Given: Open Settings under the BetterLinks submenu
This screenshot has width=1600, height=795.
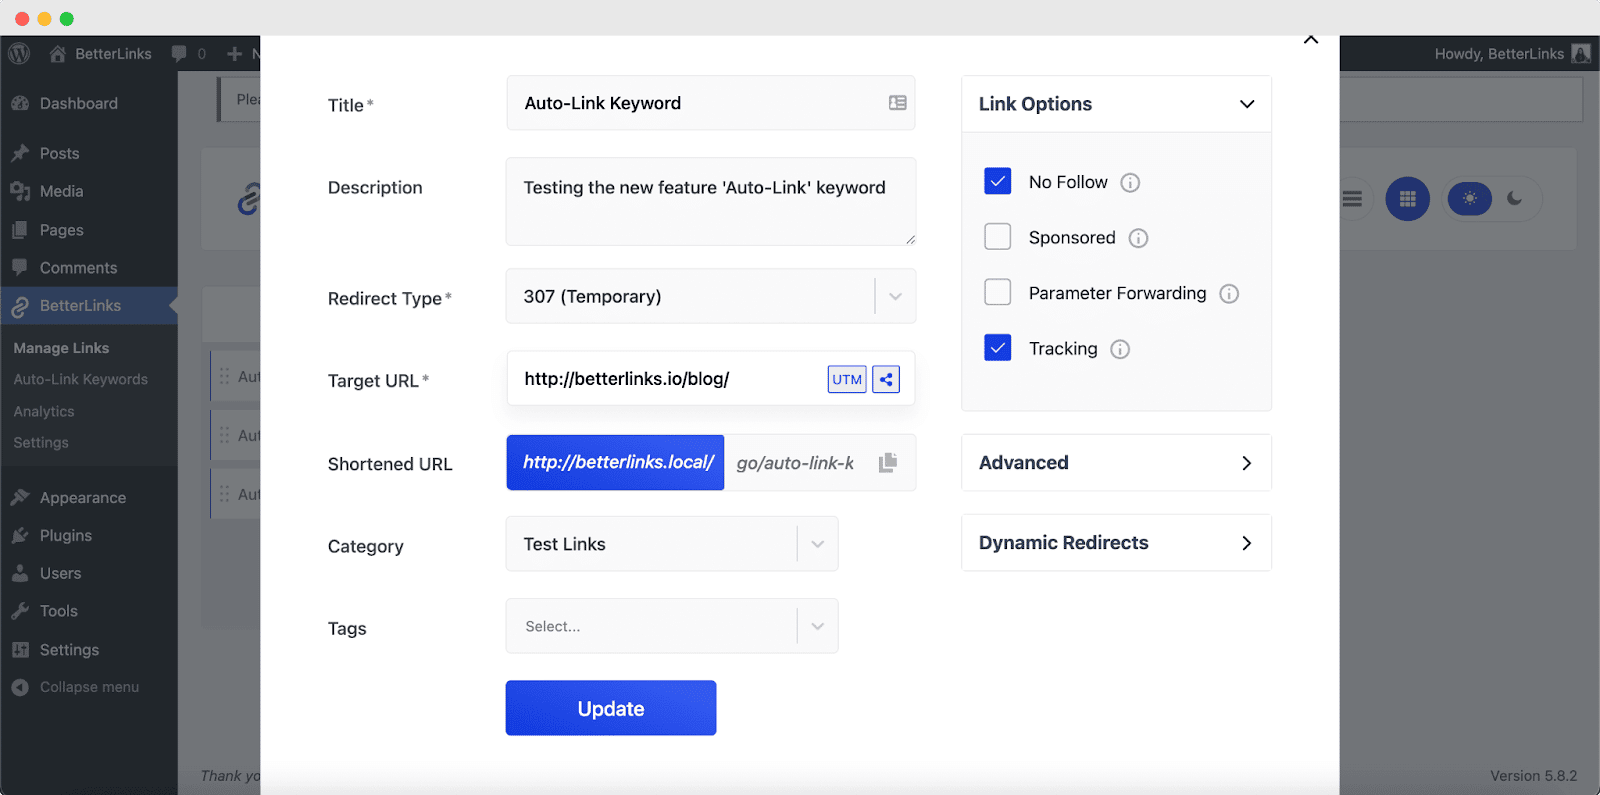Looking at the screenshot, I should 41,443.
